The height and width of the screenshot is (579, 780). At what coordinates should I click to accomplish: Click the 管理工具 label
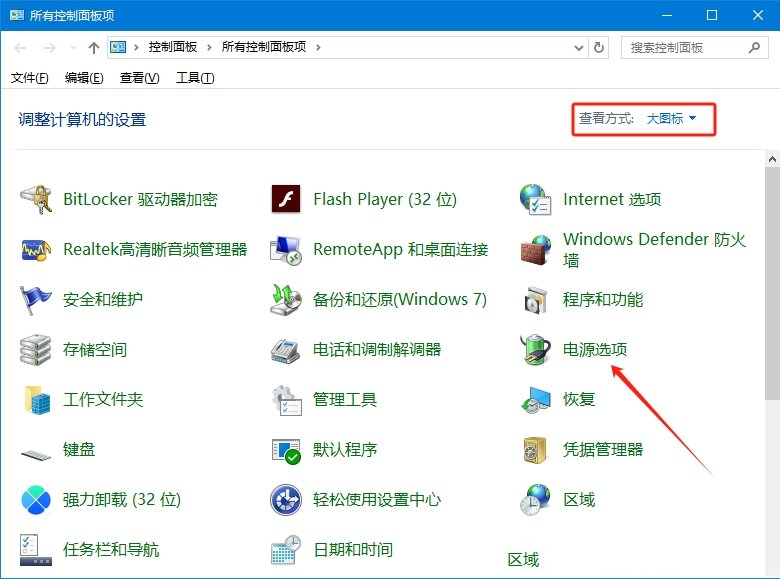point(345,399)
